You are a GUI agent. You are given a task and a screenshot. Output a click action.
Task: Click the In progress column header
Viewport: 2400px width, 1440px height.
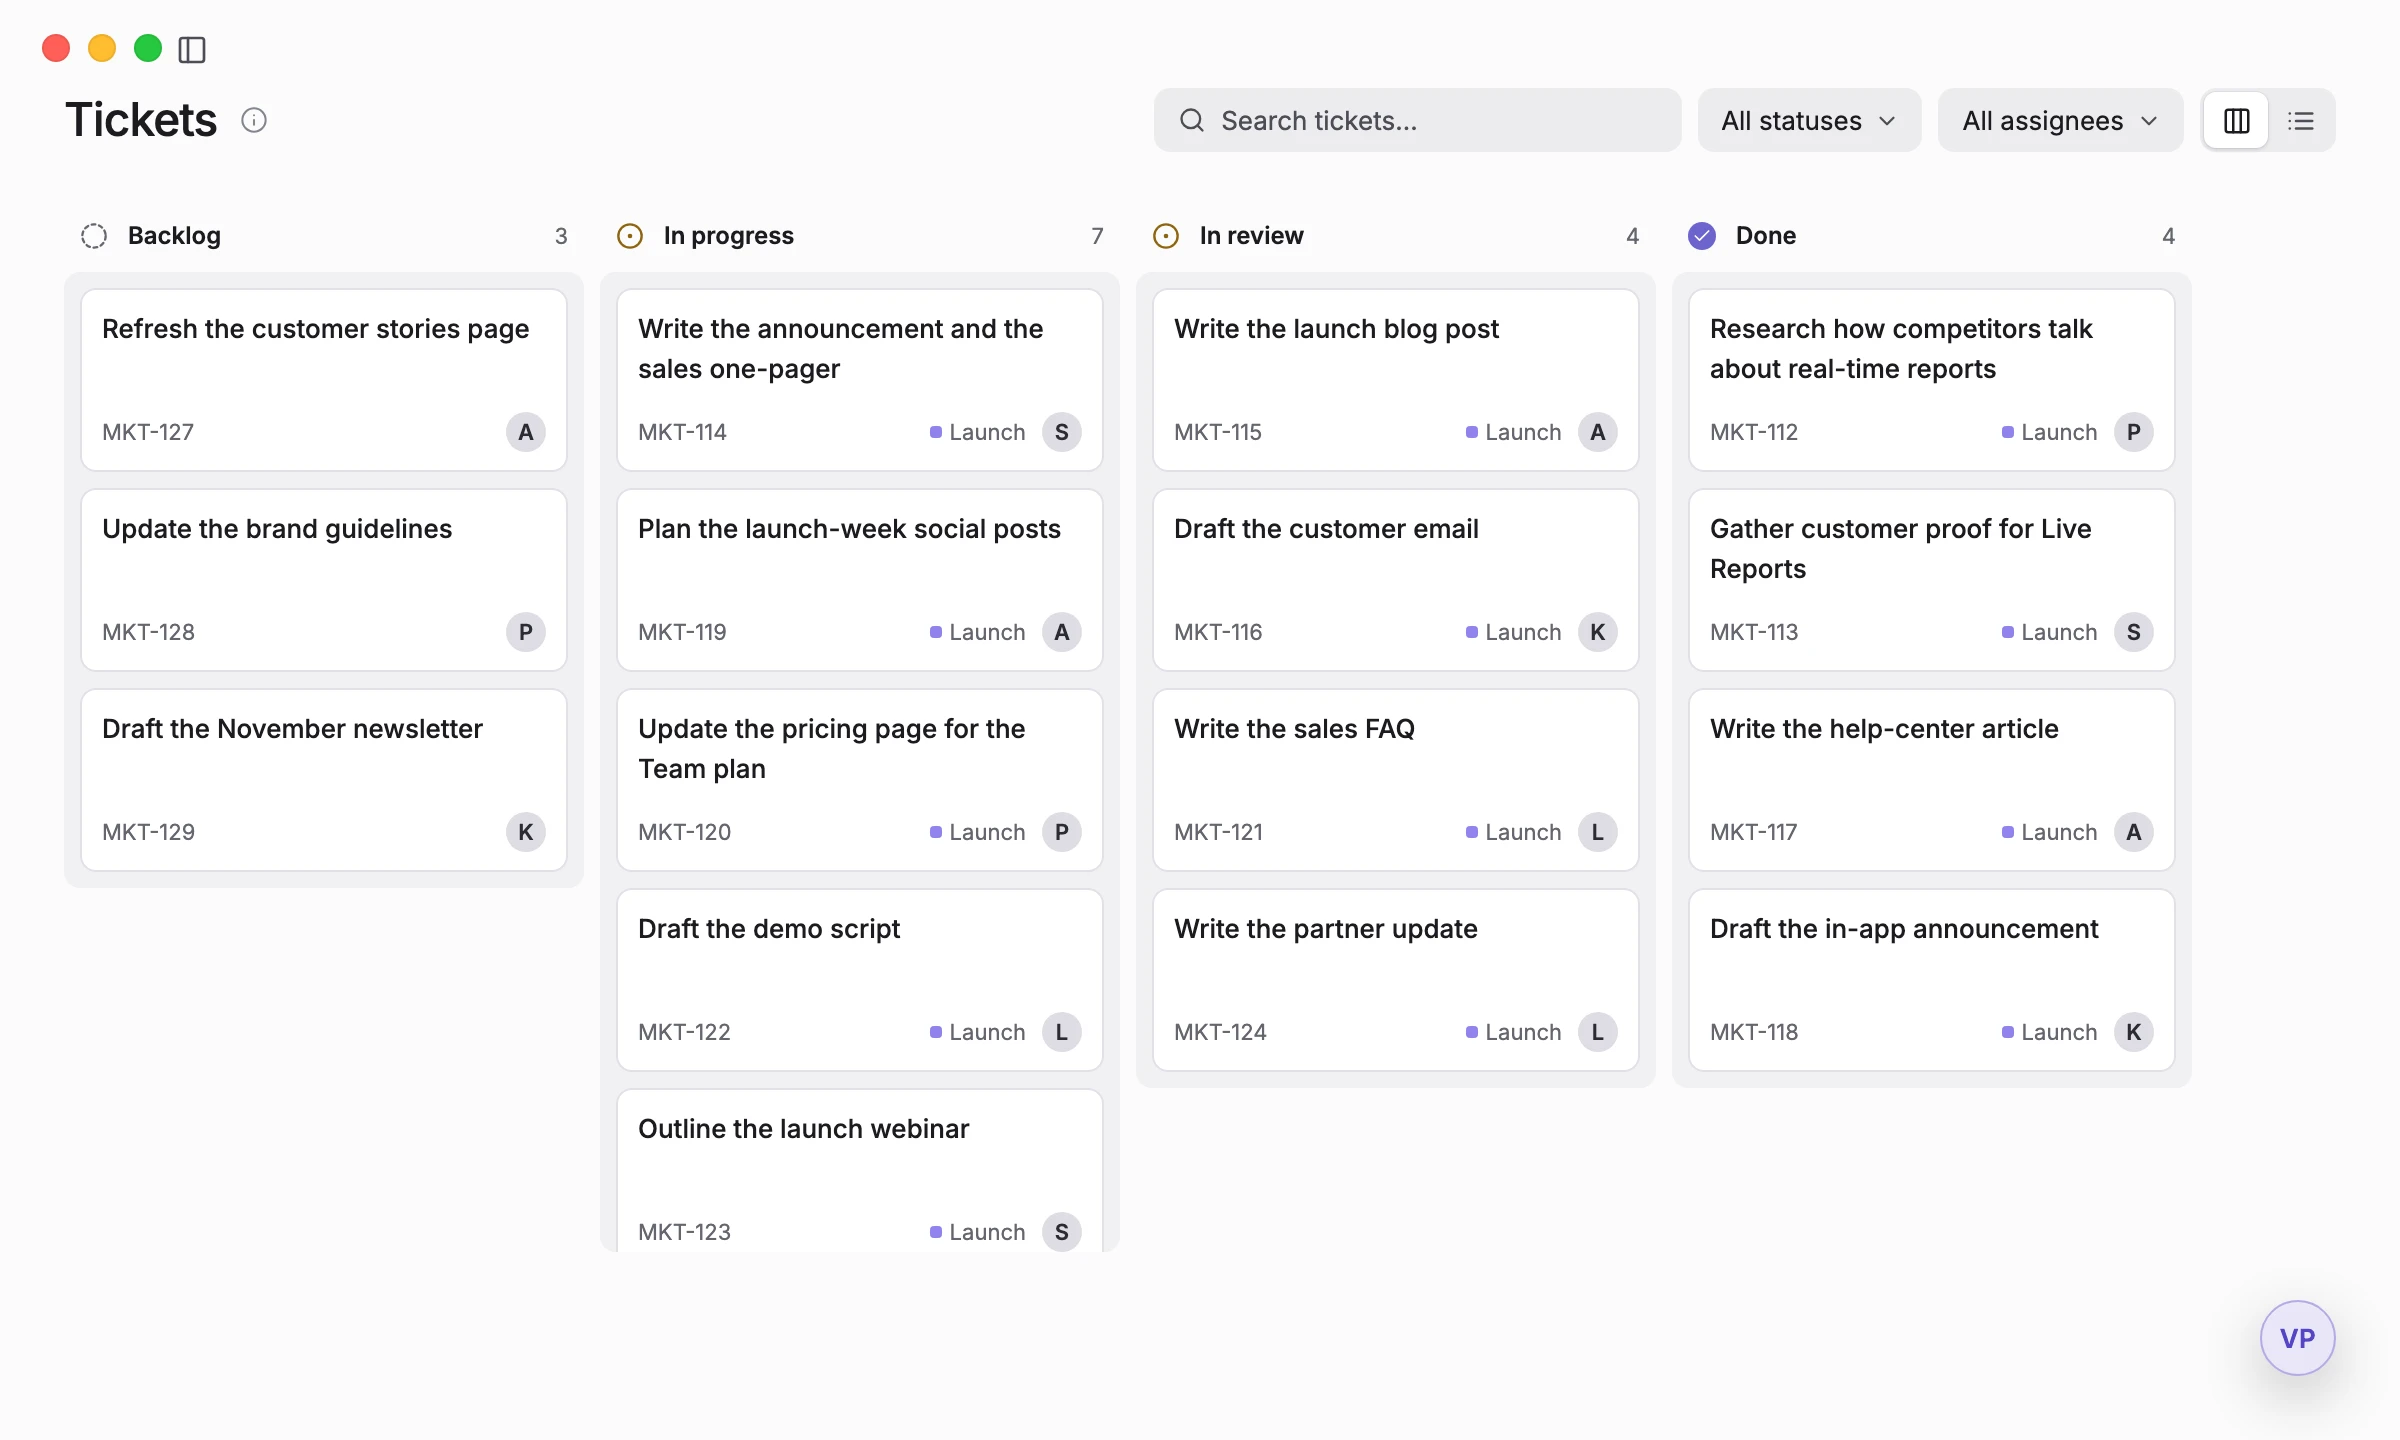(860, 236)
